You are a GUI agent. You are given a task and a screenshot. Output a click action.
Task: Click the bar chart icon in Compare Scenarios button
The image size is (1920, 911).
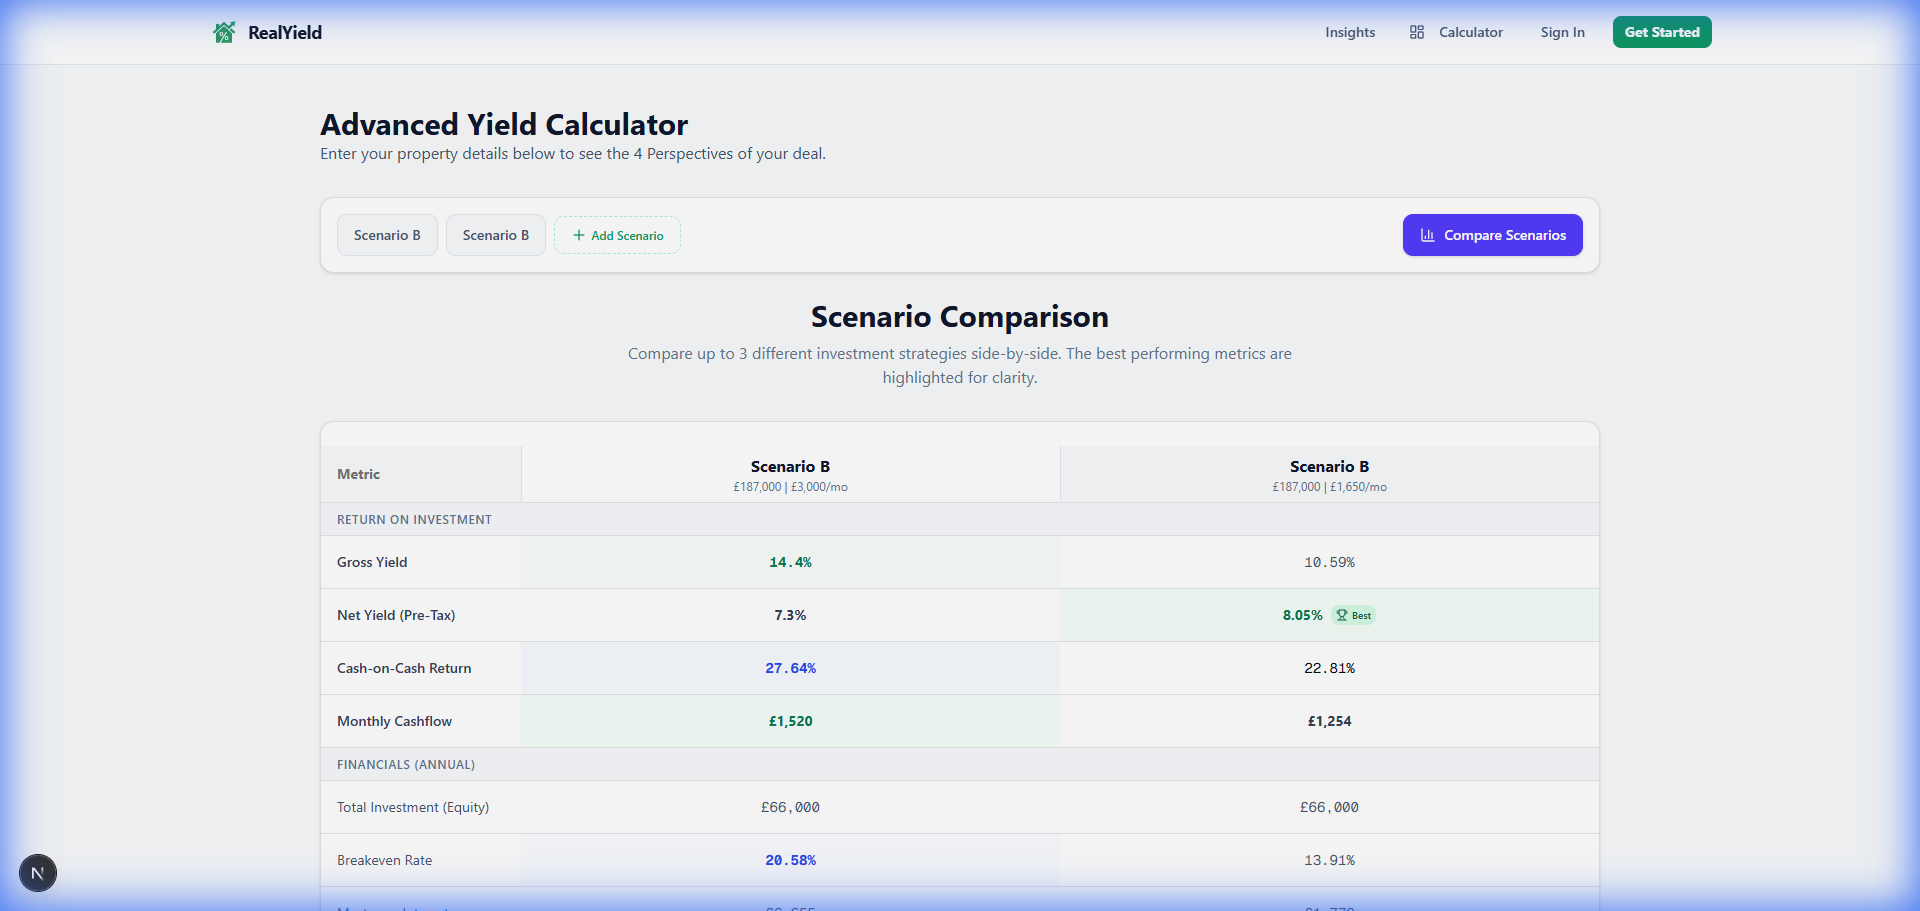point(1427,235)
